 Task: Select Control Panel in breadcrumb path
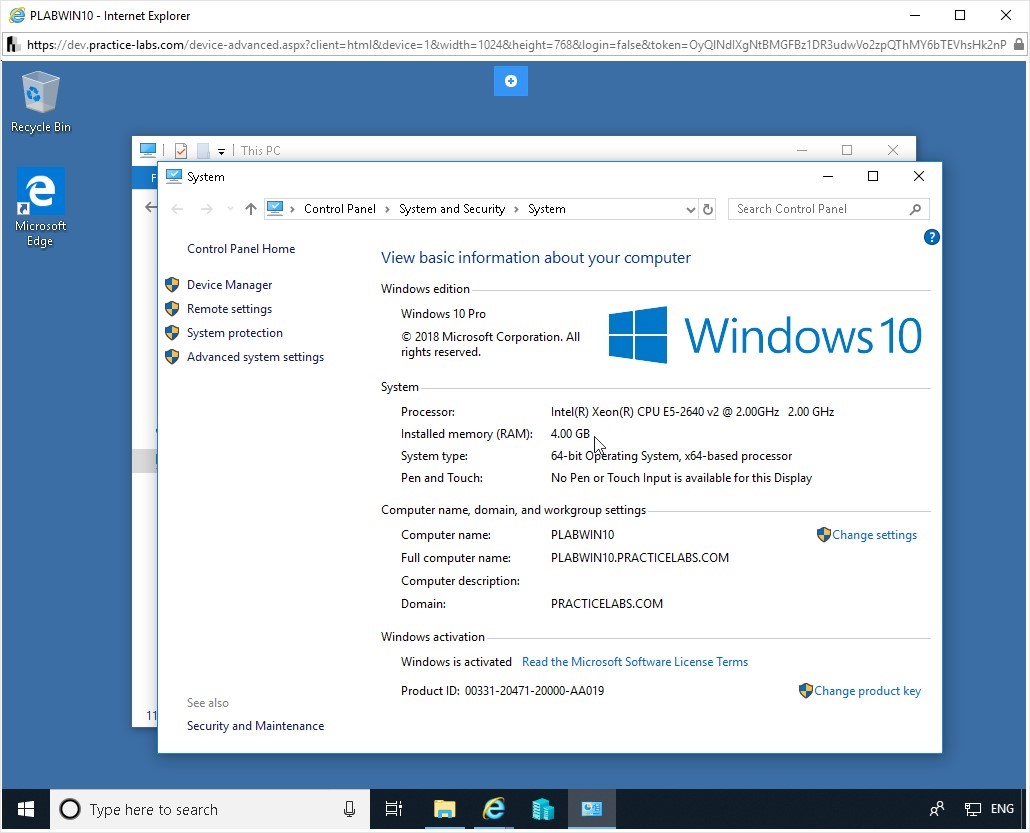(340, 209)
